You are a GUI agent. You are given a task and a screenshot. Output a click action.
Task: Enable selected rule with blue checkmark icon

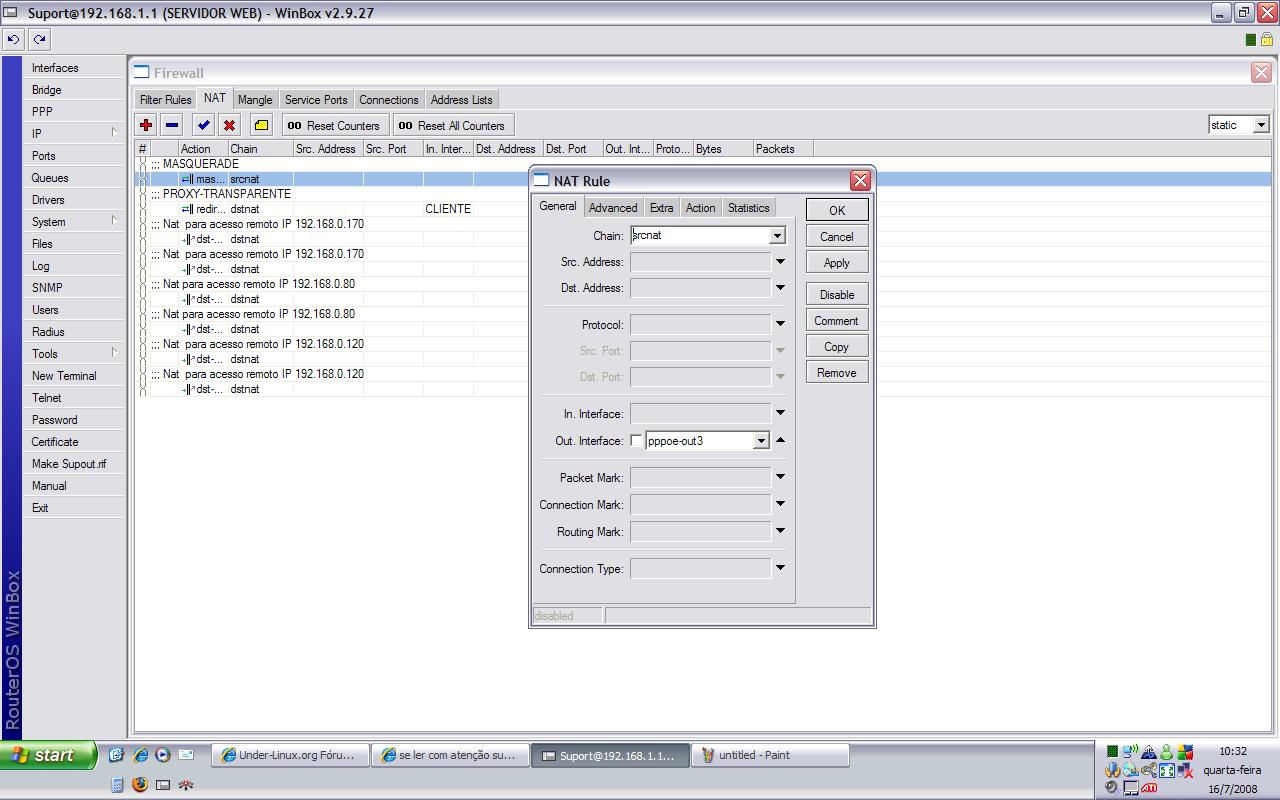[x=204, y=125]
